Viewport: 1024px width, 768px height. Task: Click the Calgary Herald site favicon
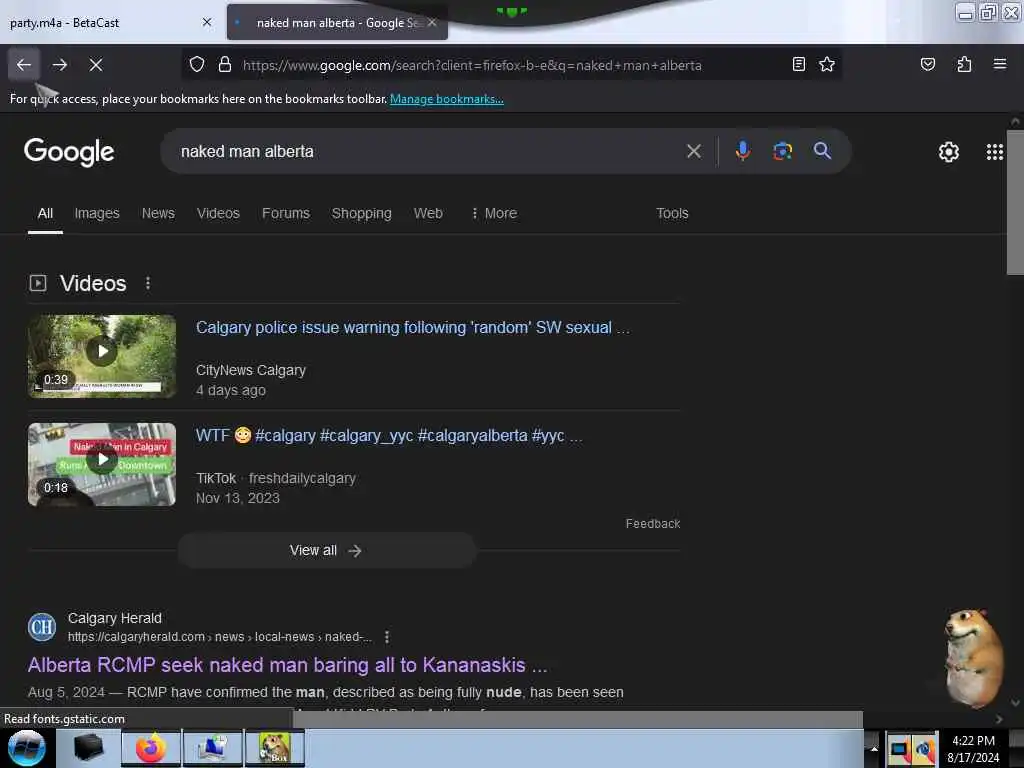[42, 628]
